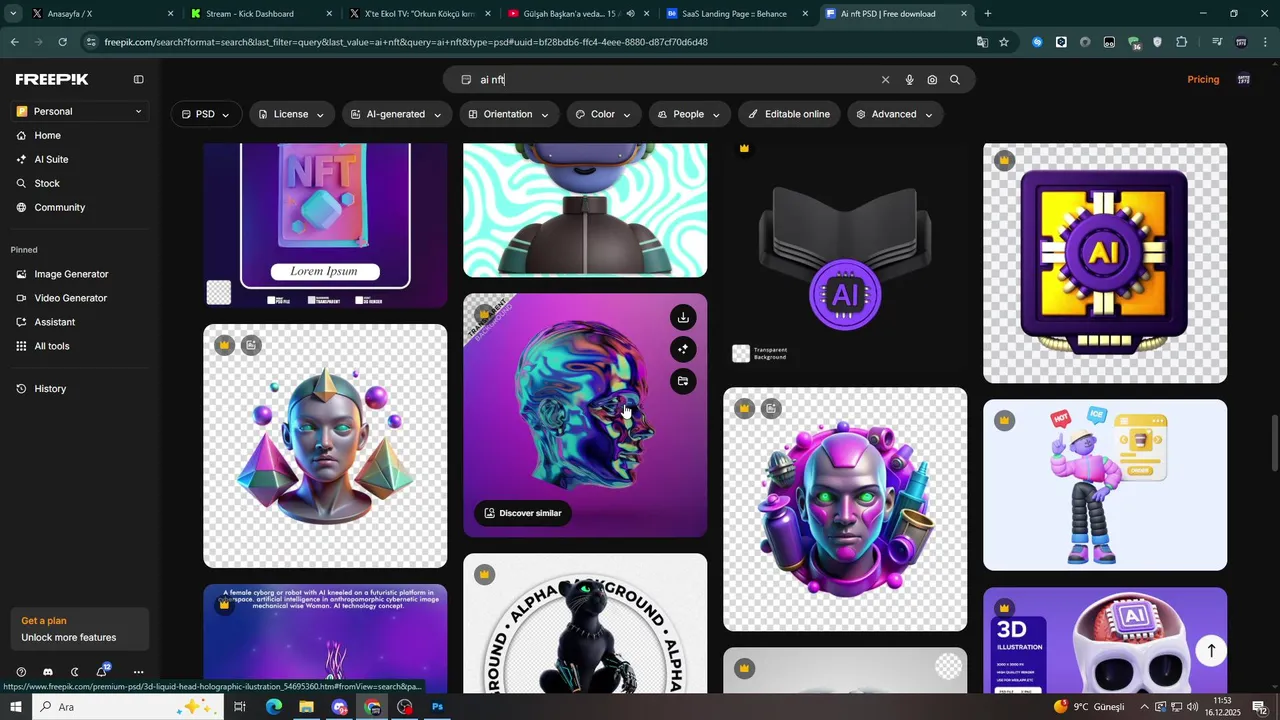Screen dimensions: 1280x720
Task: Open the help question mark icon in the sidebar
Action: (x=21, y=672)
